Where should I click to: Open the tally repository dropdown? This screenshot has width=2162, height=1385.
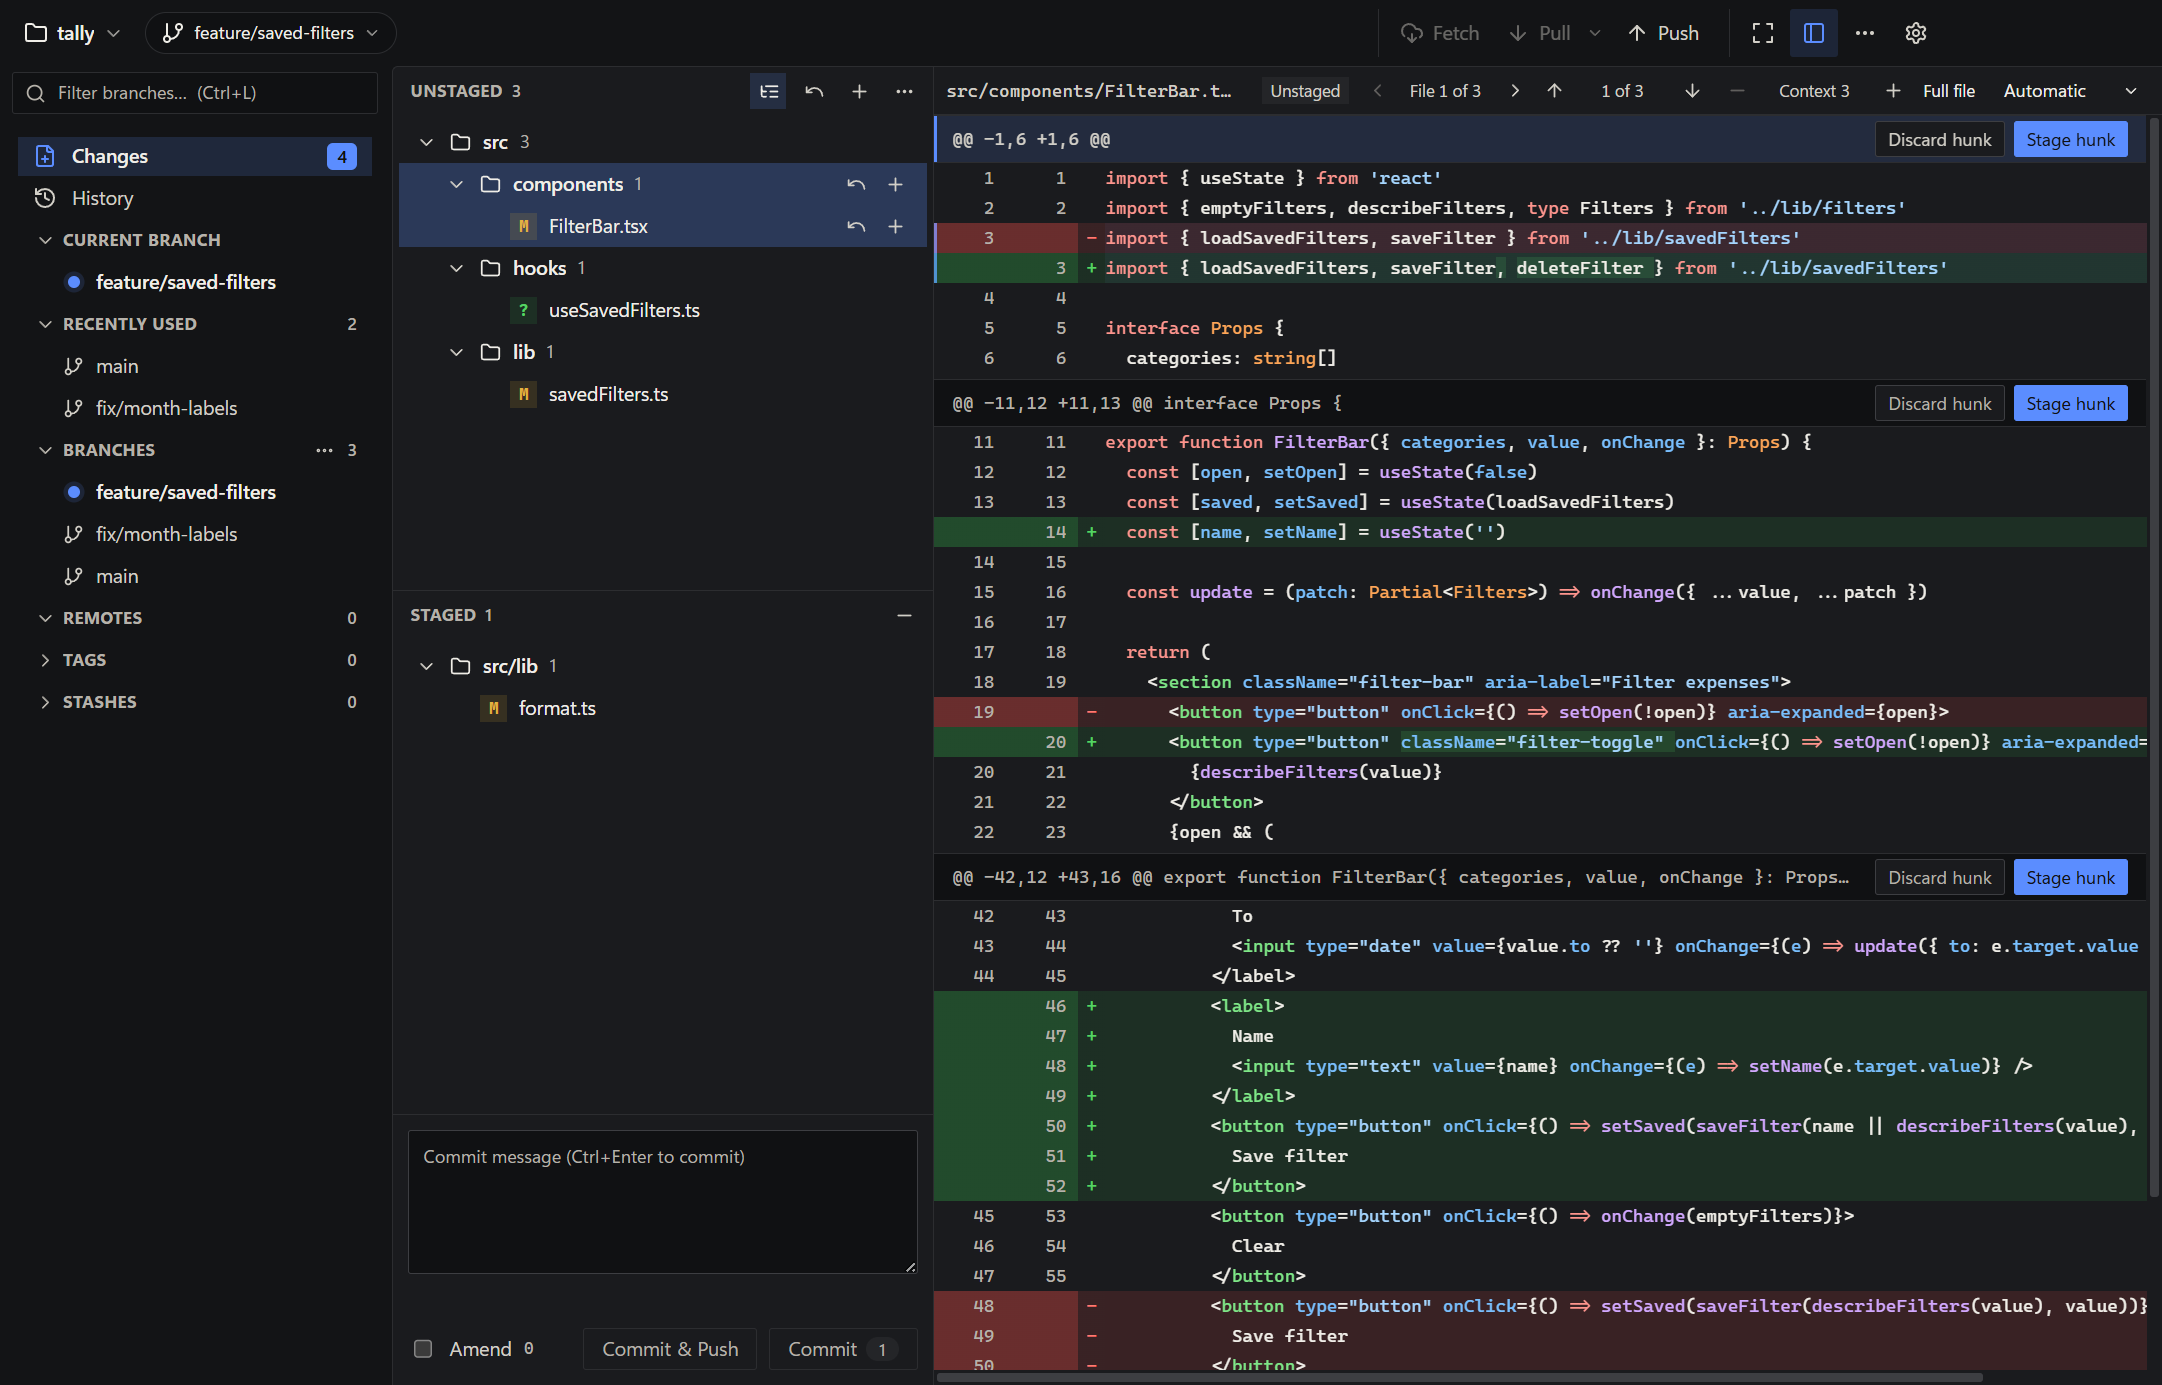pyautogui.click(x=72, y=33)
